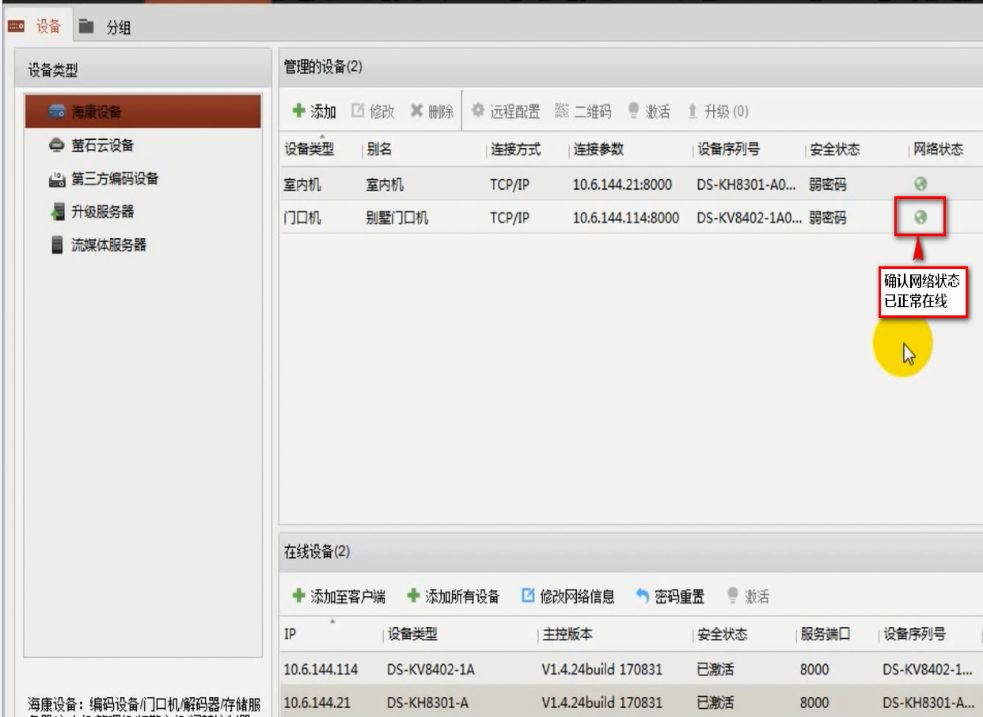The width and height of the screenshot is (983, 717).
Task: Click 密码重置 to reset password
Action: coord(670,597)
